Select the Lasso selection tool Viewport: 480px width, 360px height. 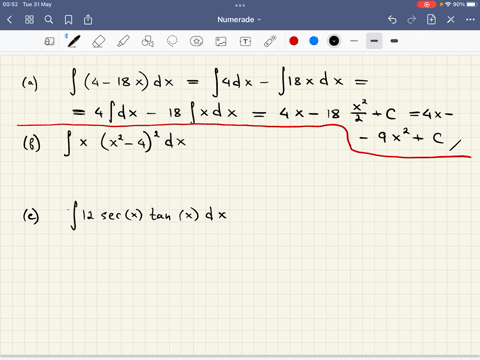point(172,41)
